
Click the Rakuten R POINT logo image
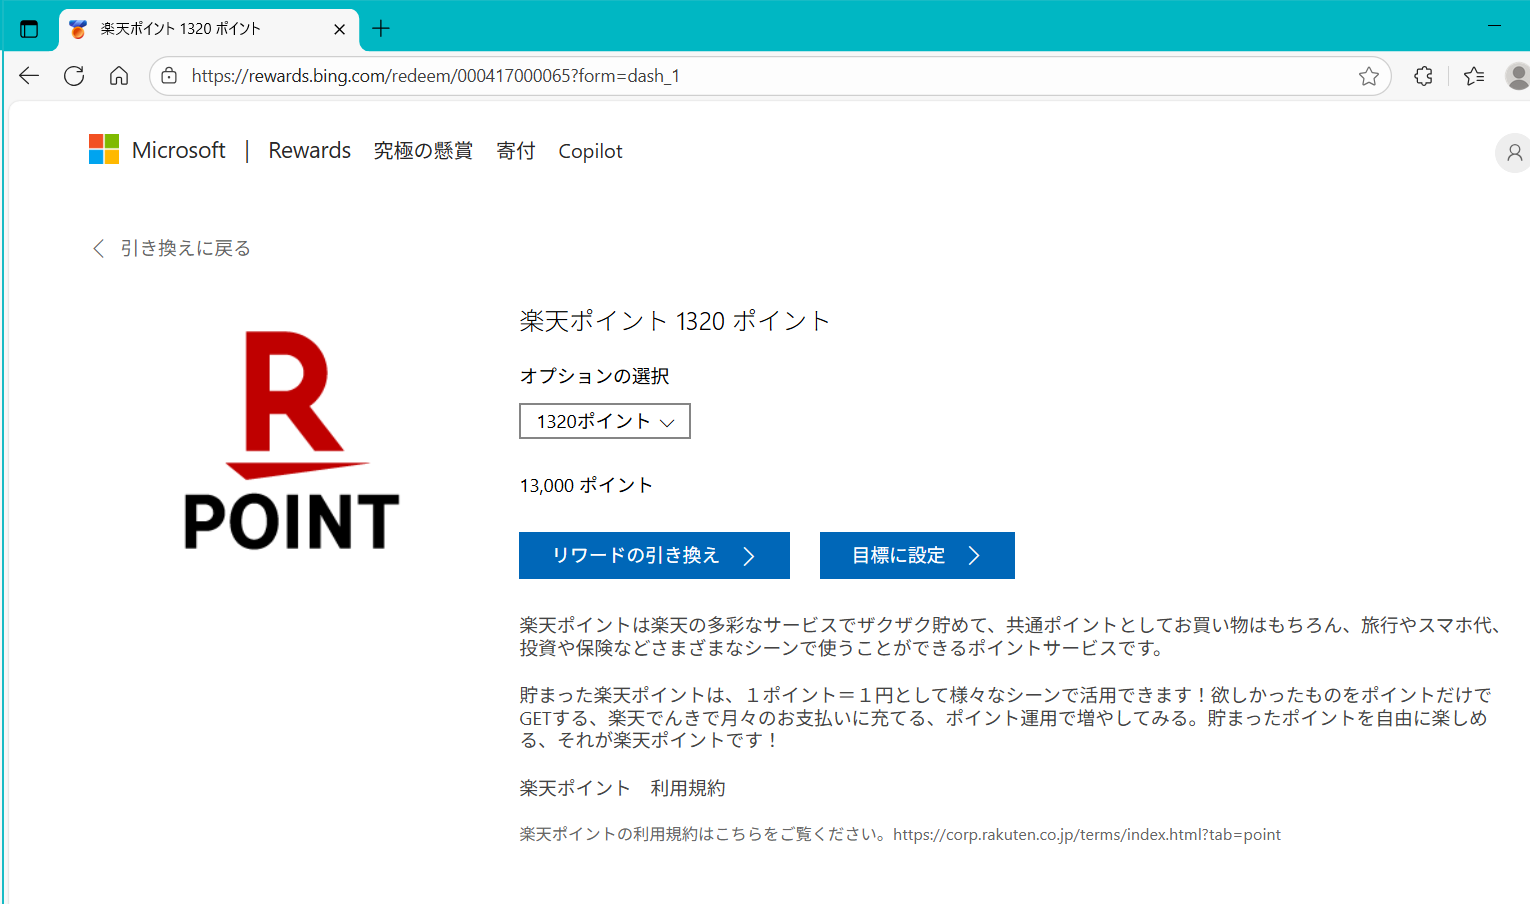(x=292, y=440)
